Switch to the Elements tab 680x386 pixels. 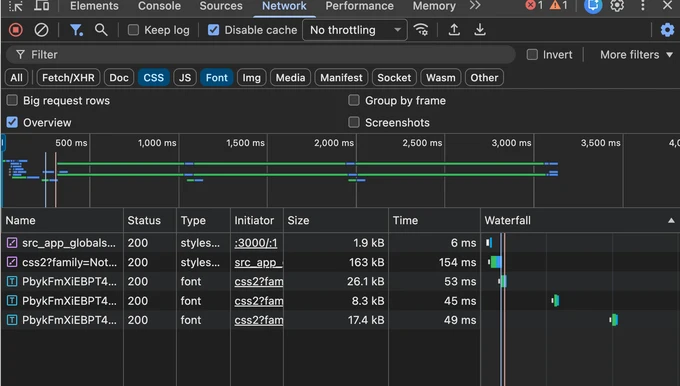pos(94,6)
